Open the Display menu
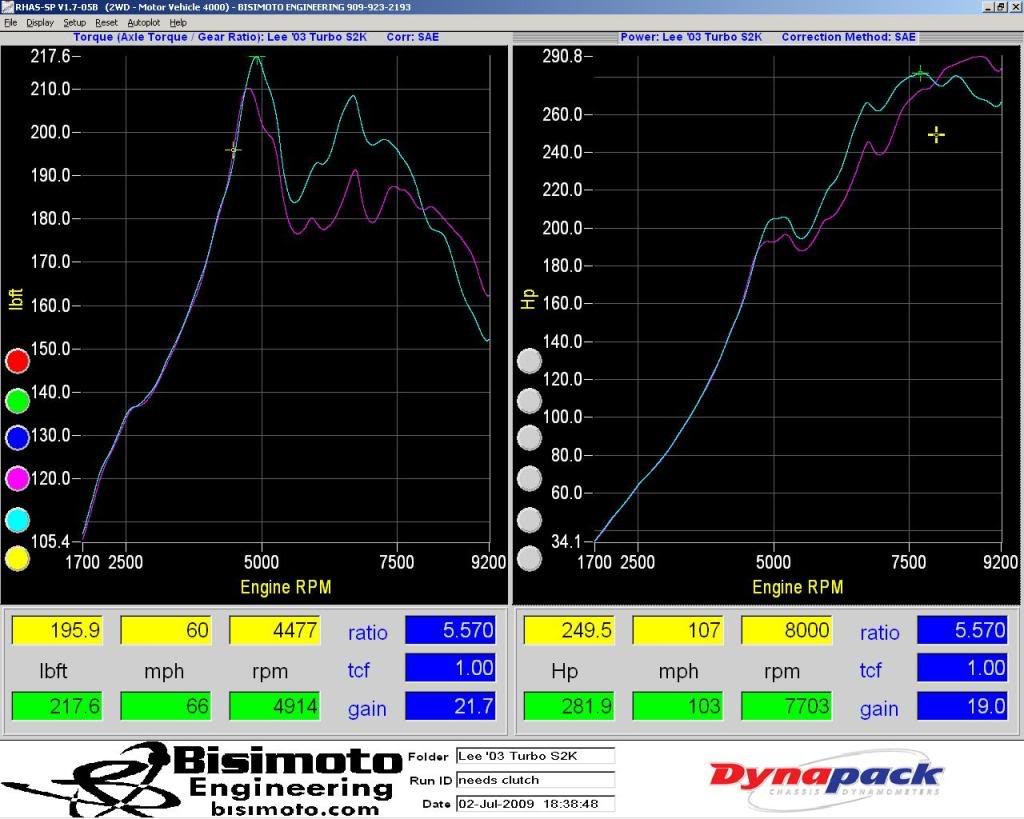The image size is (1024, 819). click(x=40, y=22)
